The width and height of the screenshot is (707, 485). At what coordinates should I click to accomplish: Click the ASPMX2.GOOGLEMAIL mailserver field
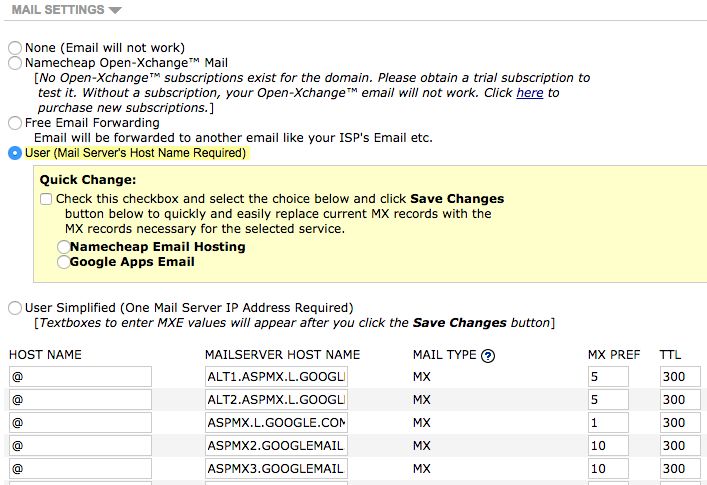pos(276,446)
